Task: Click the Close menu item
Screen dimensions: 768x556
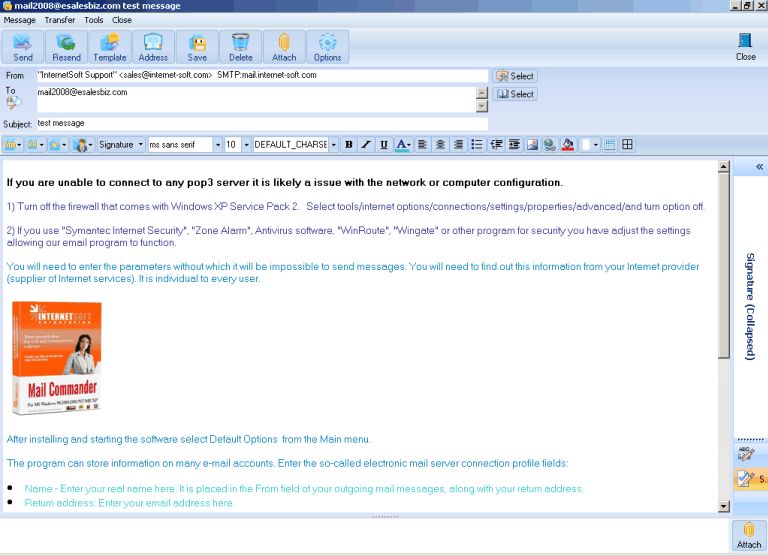Action: coord(121,20)
